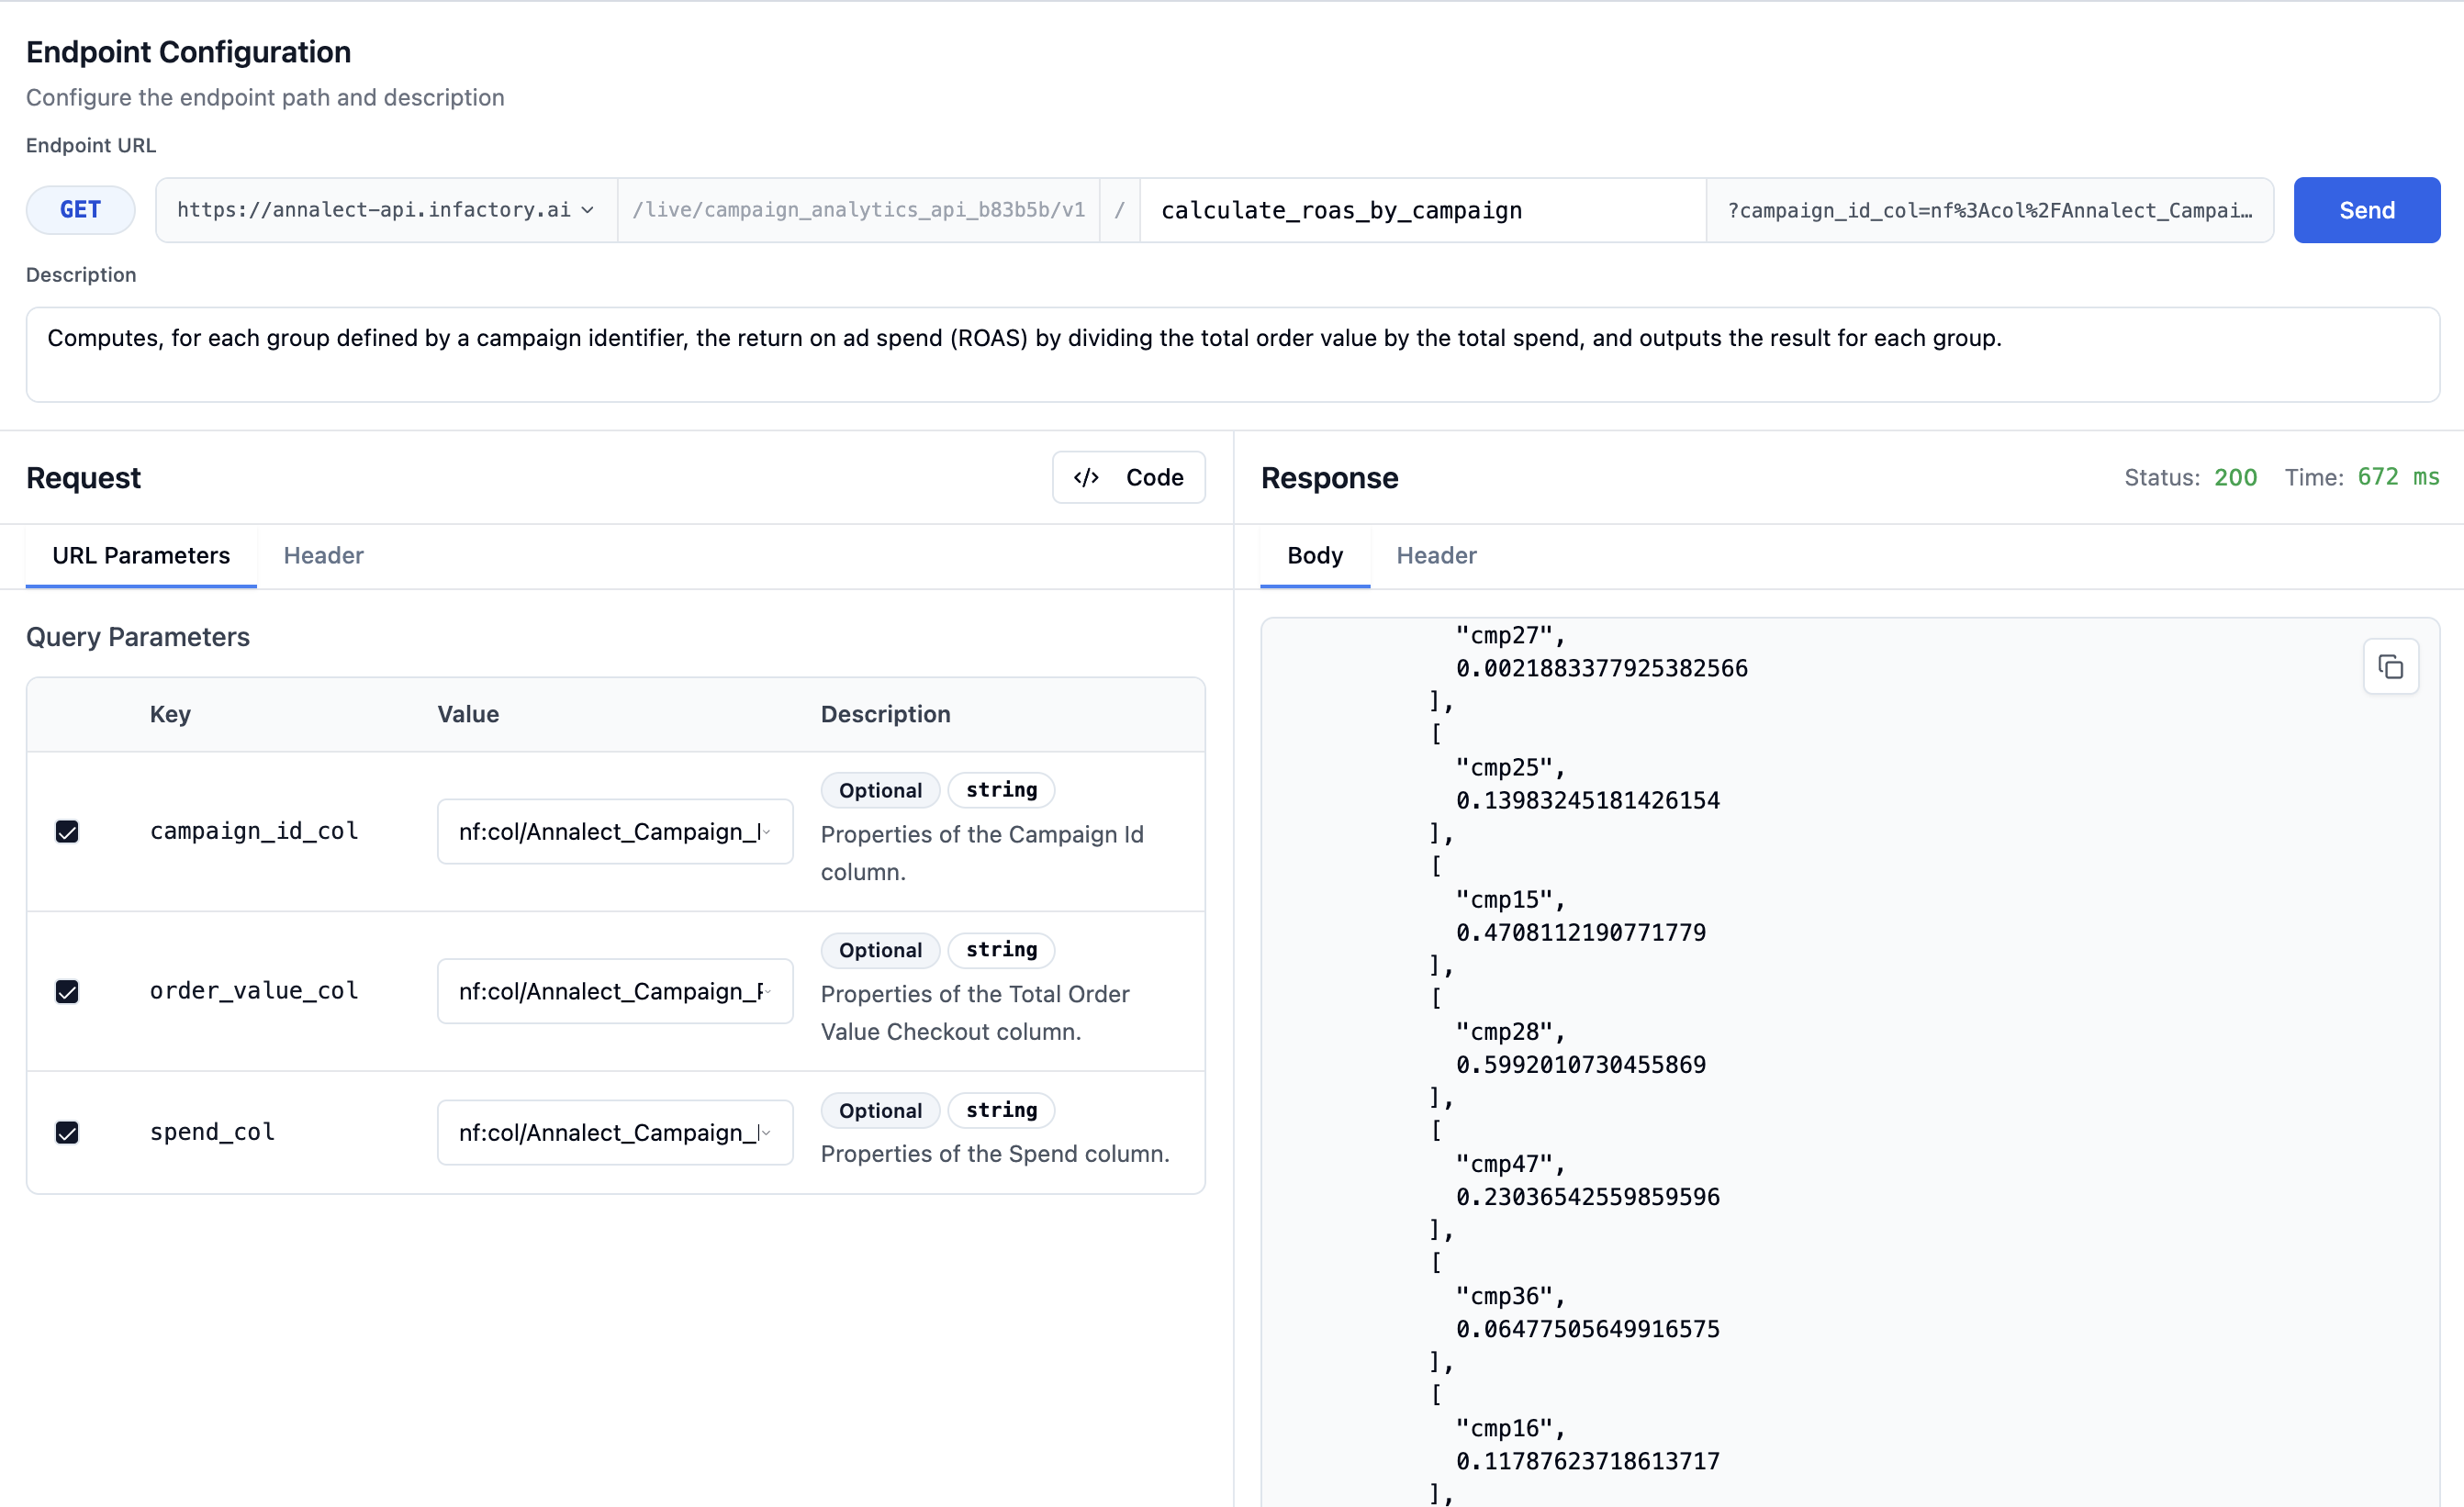The width and height of the screenshot is (2464, 1507).
Task: Click the Query Parameters heading
Action: pos(138,637)
